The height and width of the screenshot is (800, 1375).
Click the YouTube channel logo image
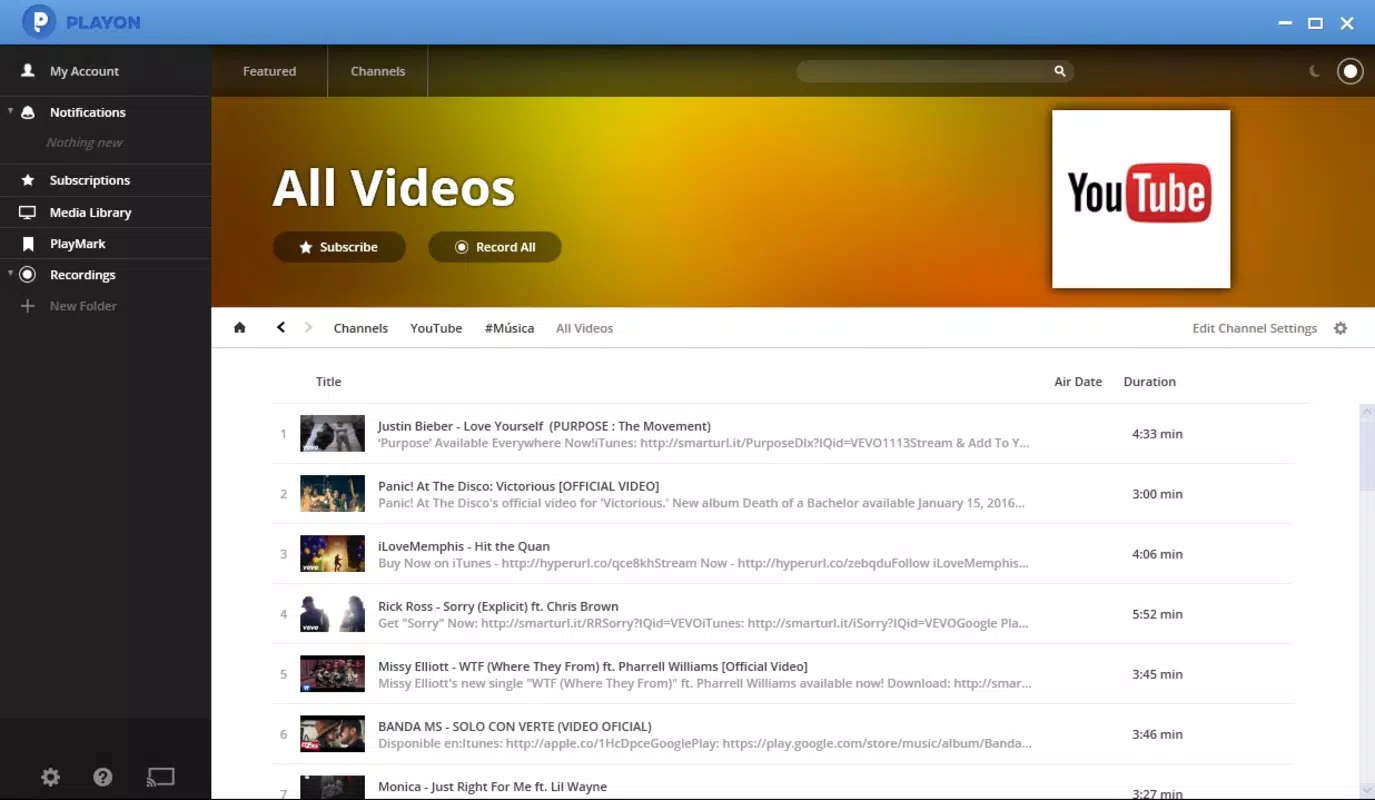(1141, 199)
